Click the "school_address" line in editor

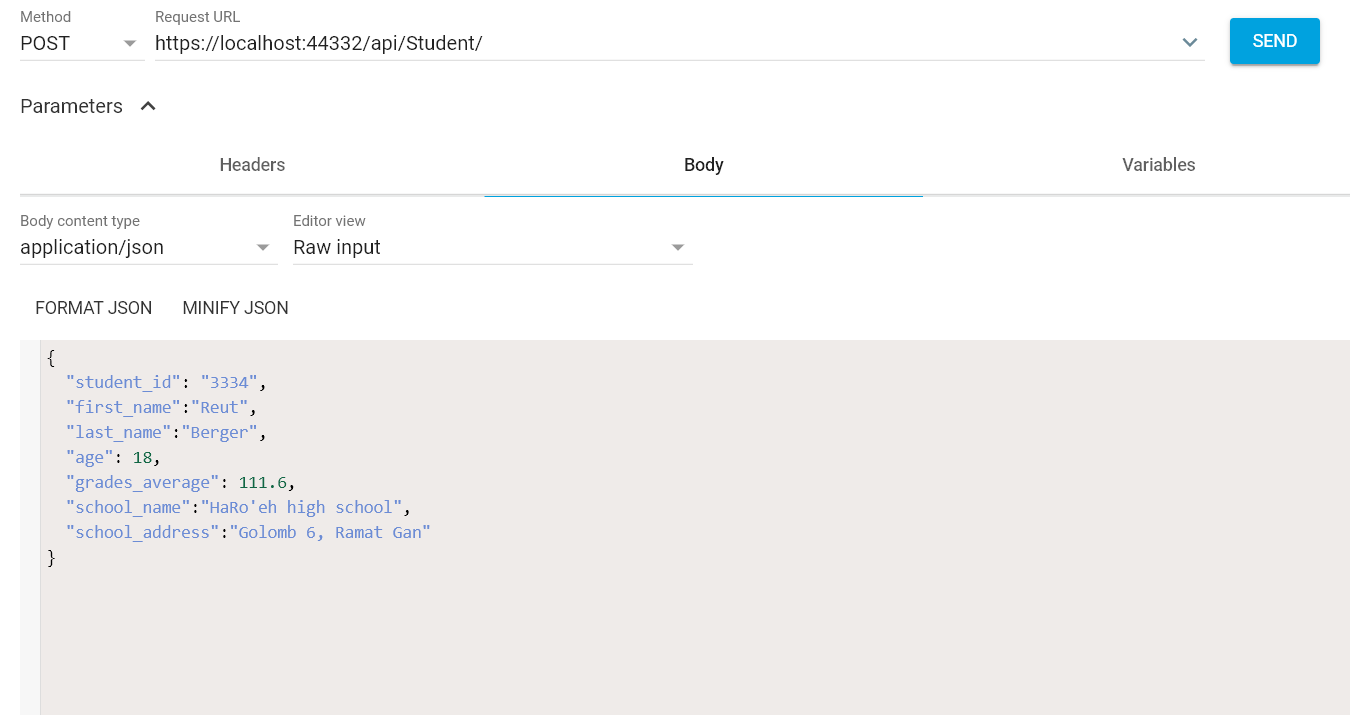[248, 532]
